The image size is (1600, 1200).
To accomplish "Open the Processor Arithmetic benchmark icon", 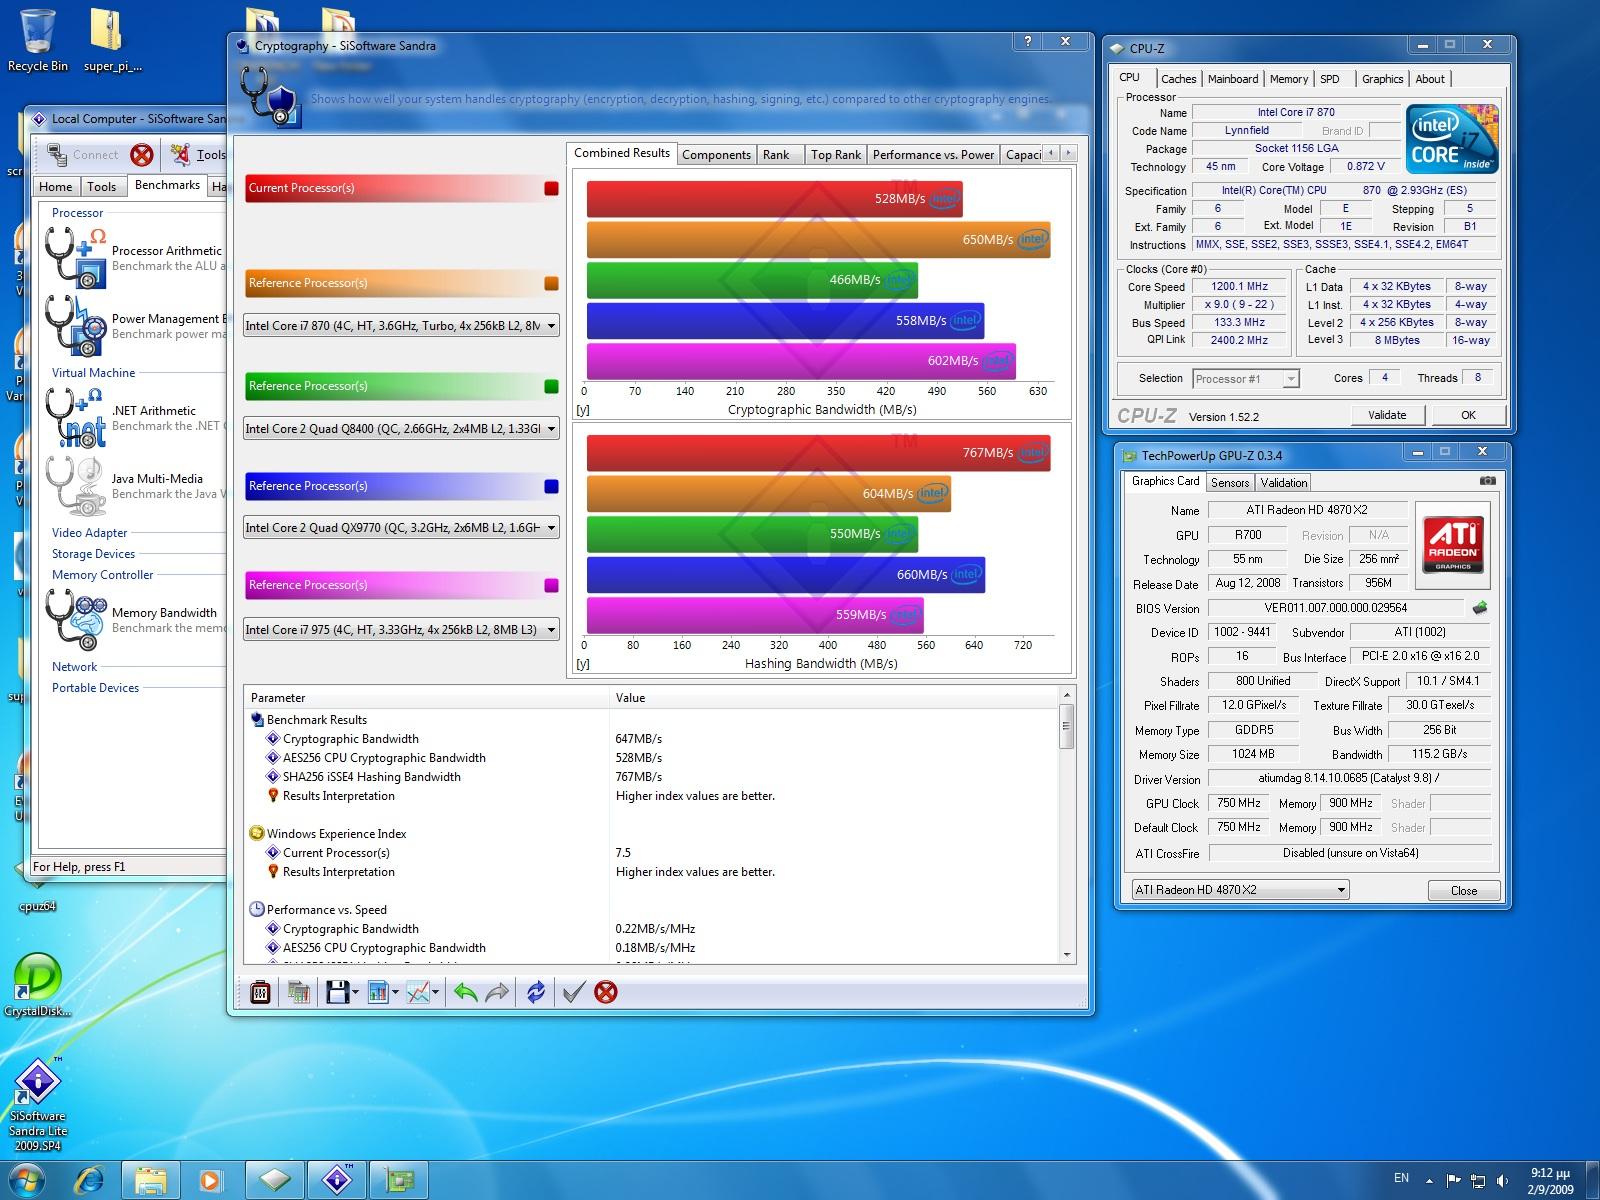I will point(75,257).
